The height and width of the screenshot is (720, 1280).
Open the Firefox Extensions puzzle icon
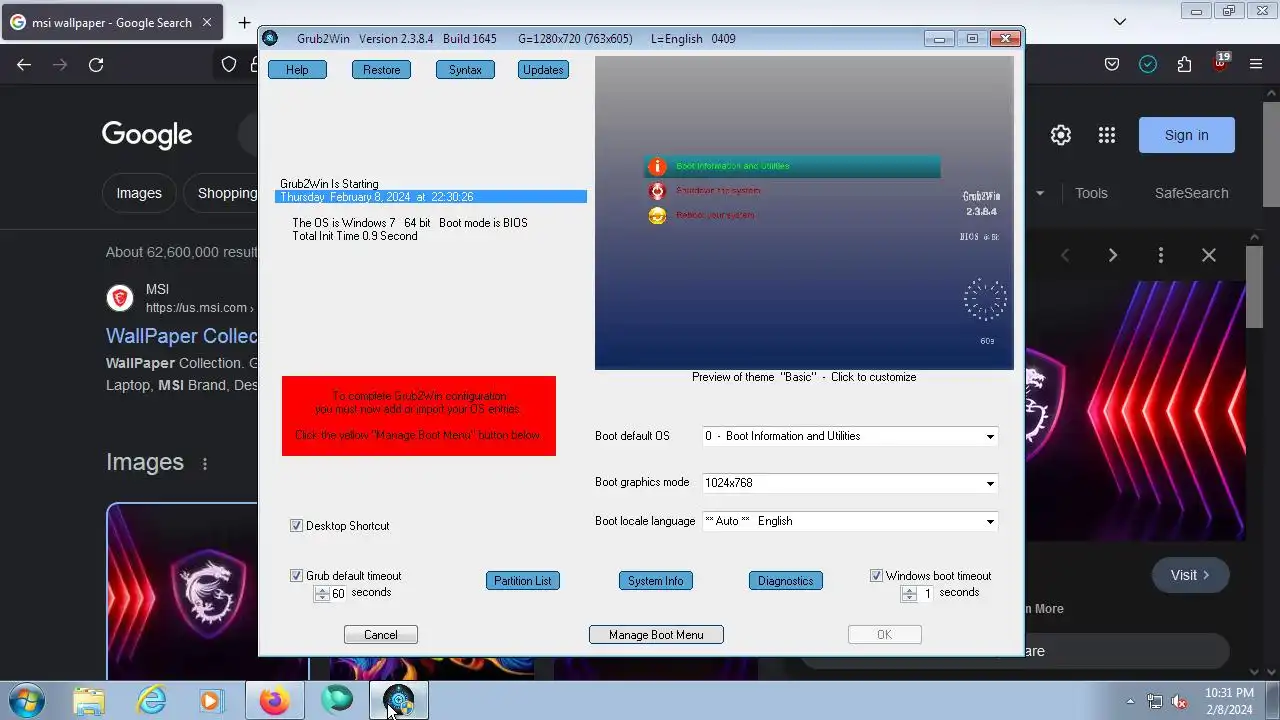click(x=1184, y=65)
